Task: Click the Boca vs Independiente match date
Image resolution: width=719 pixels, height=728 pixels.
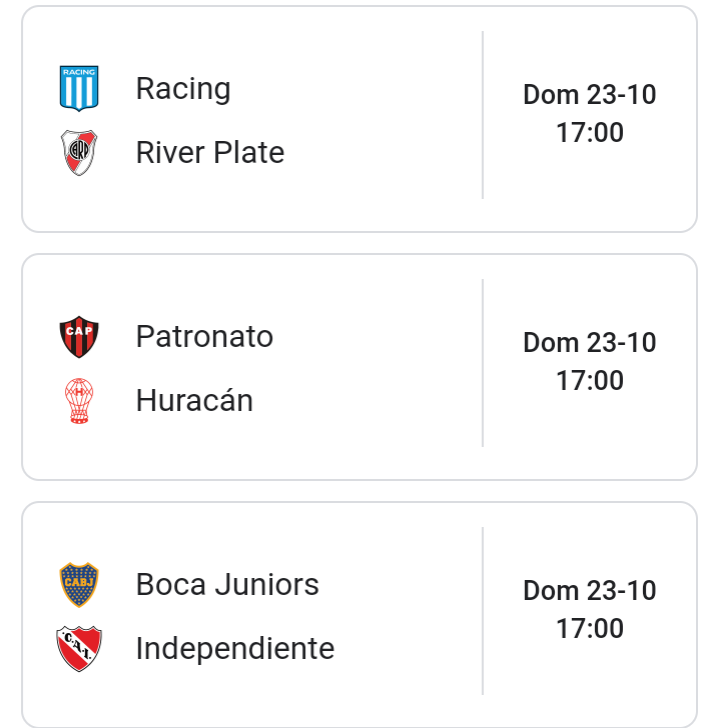Action: (589, 591)
